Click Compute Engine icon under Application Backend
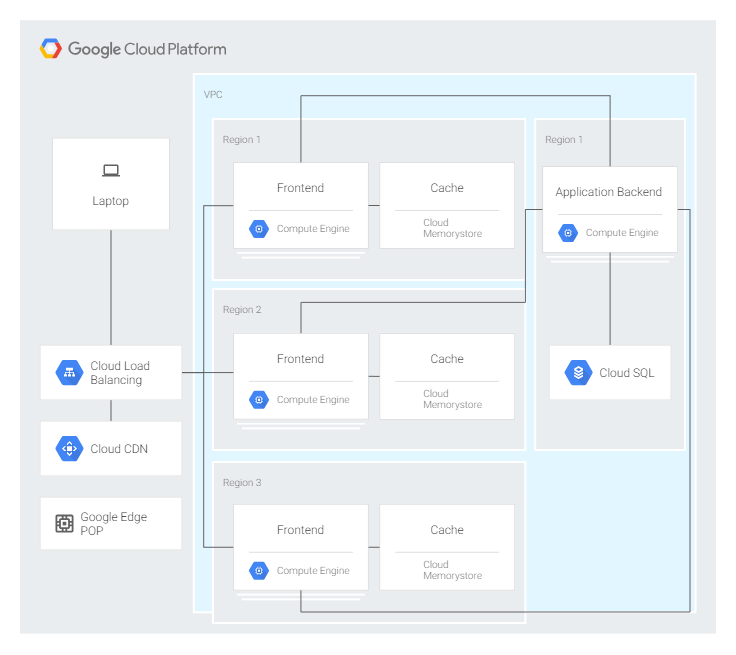736x655 pixels. pos(568,233)
